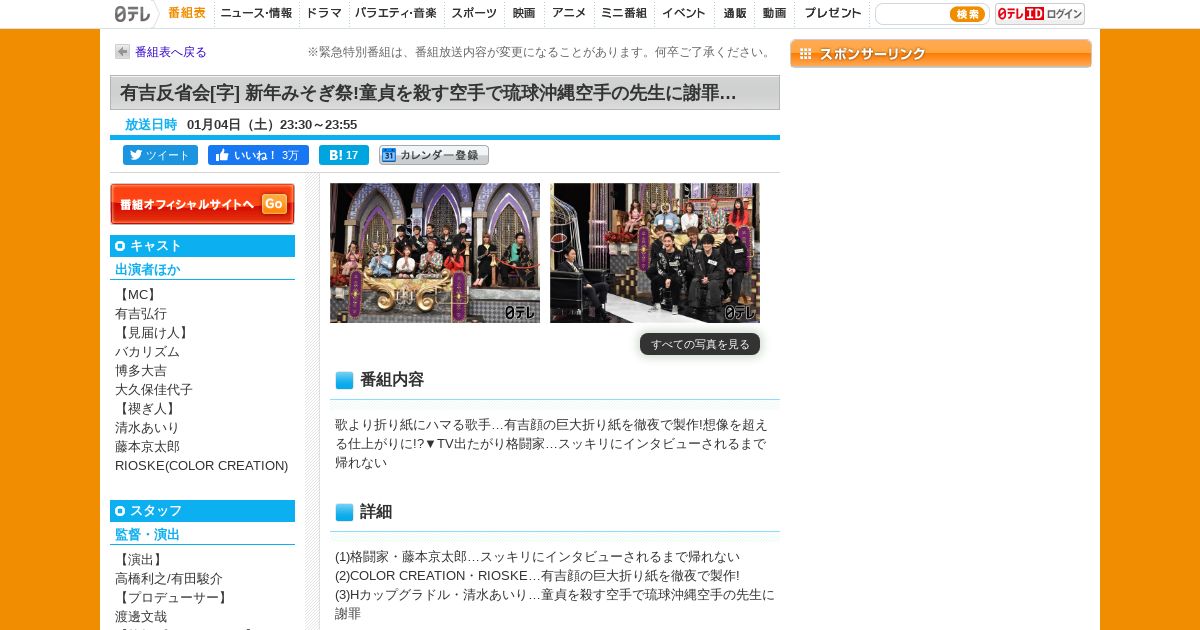Go to the ドラマ section
This screenshot has width=1200, height=630.
[323, 13]
